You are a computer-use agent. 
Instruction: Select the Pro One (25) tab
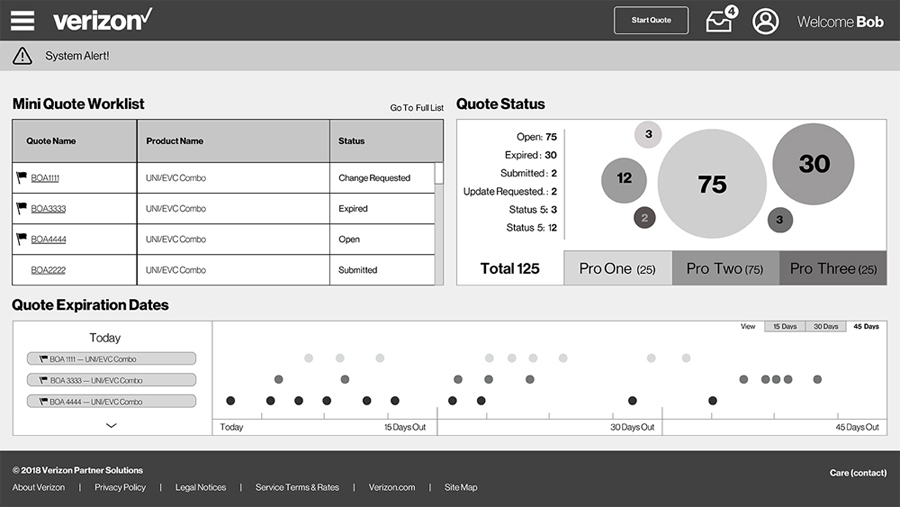coord(618,268)
